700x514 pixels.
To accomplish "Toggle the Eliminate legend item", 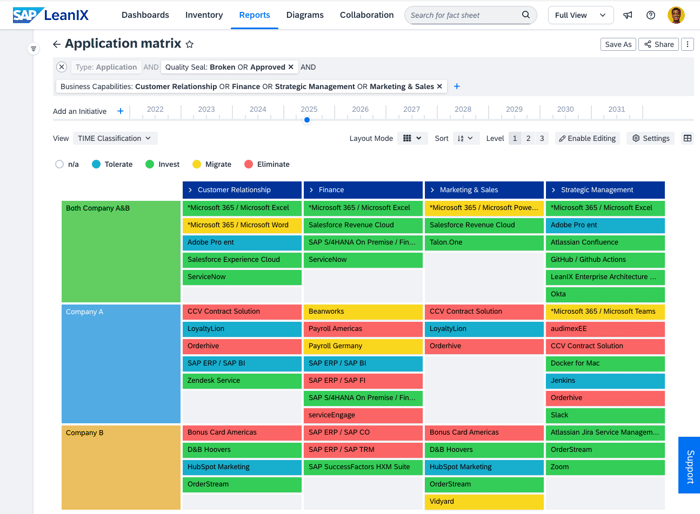I will [267, 164].
